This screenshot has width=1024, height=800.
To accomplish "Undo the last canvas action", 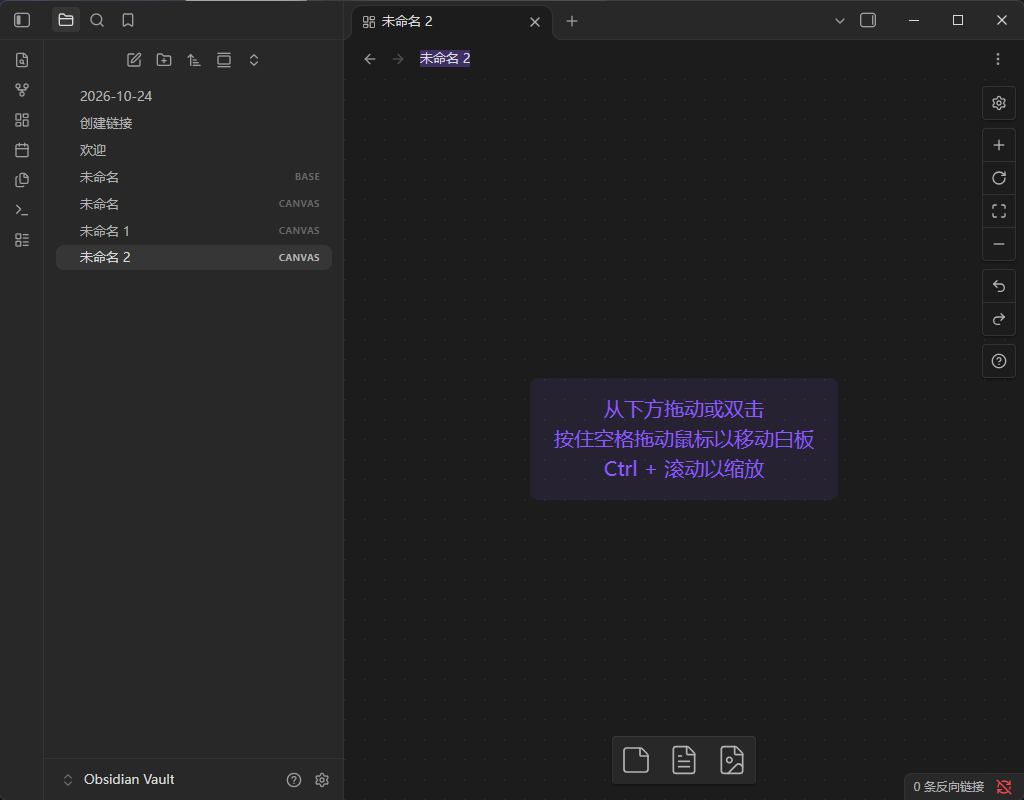I will point(999,286).
